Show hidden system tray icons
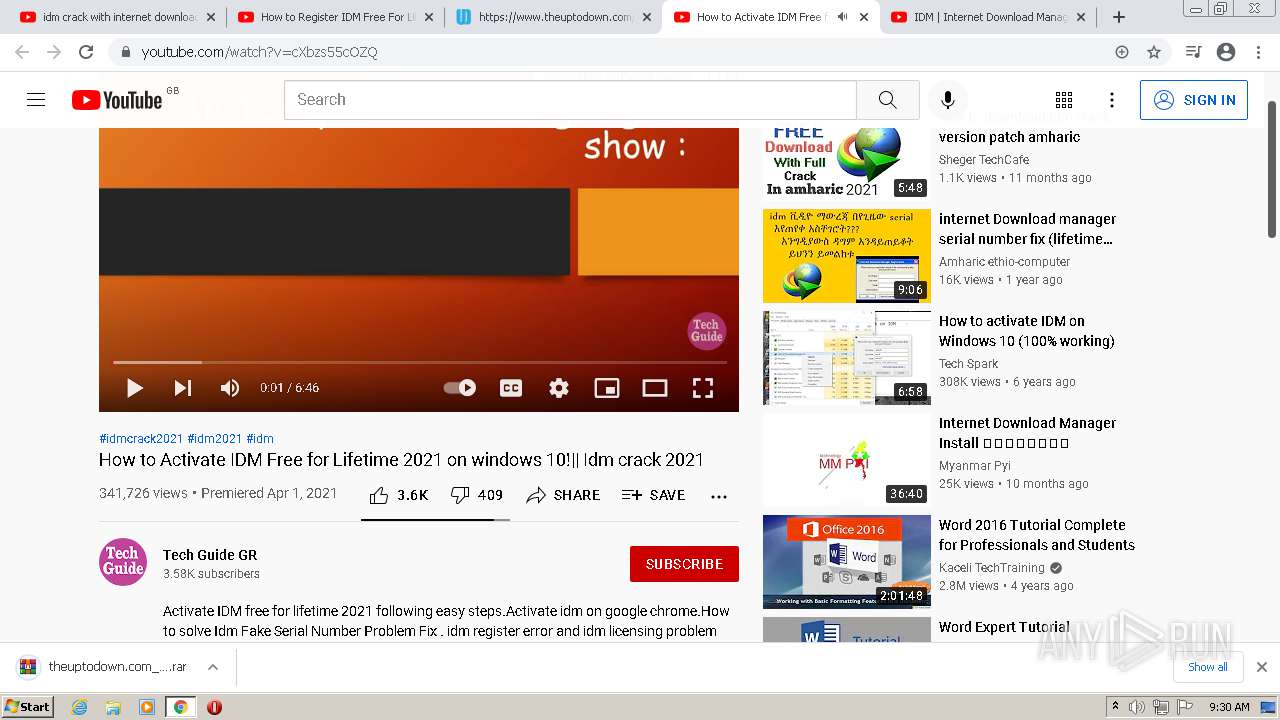This screenshot has width=1280, height=720. tap(1115, 707)
